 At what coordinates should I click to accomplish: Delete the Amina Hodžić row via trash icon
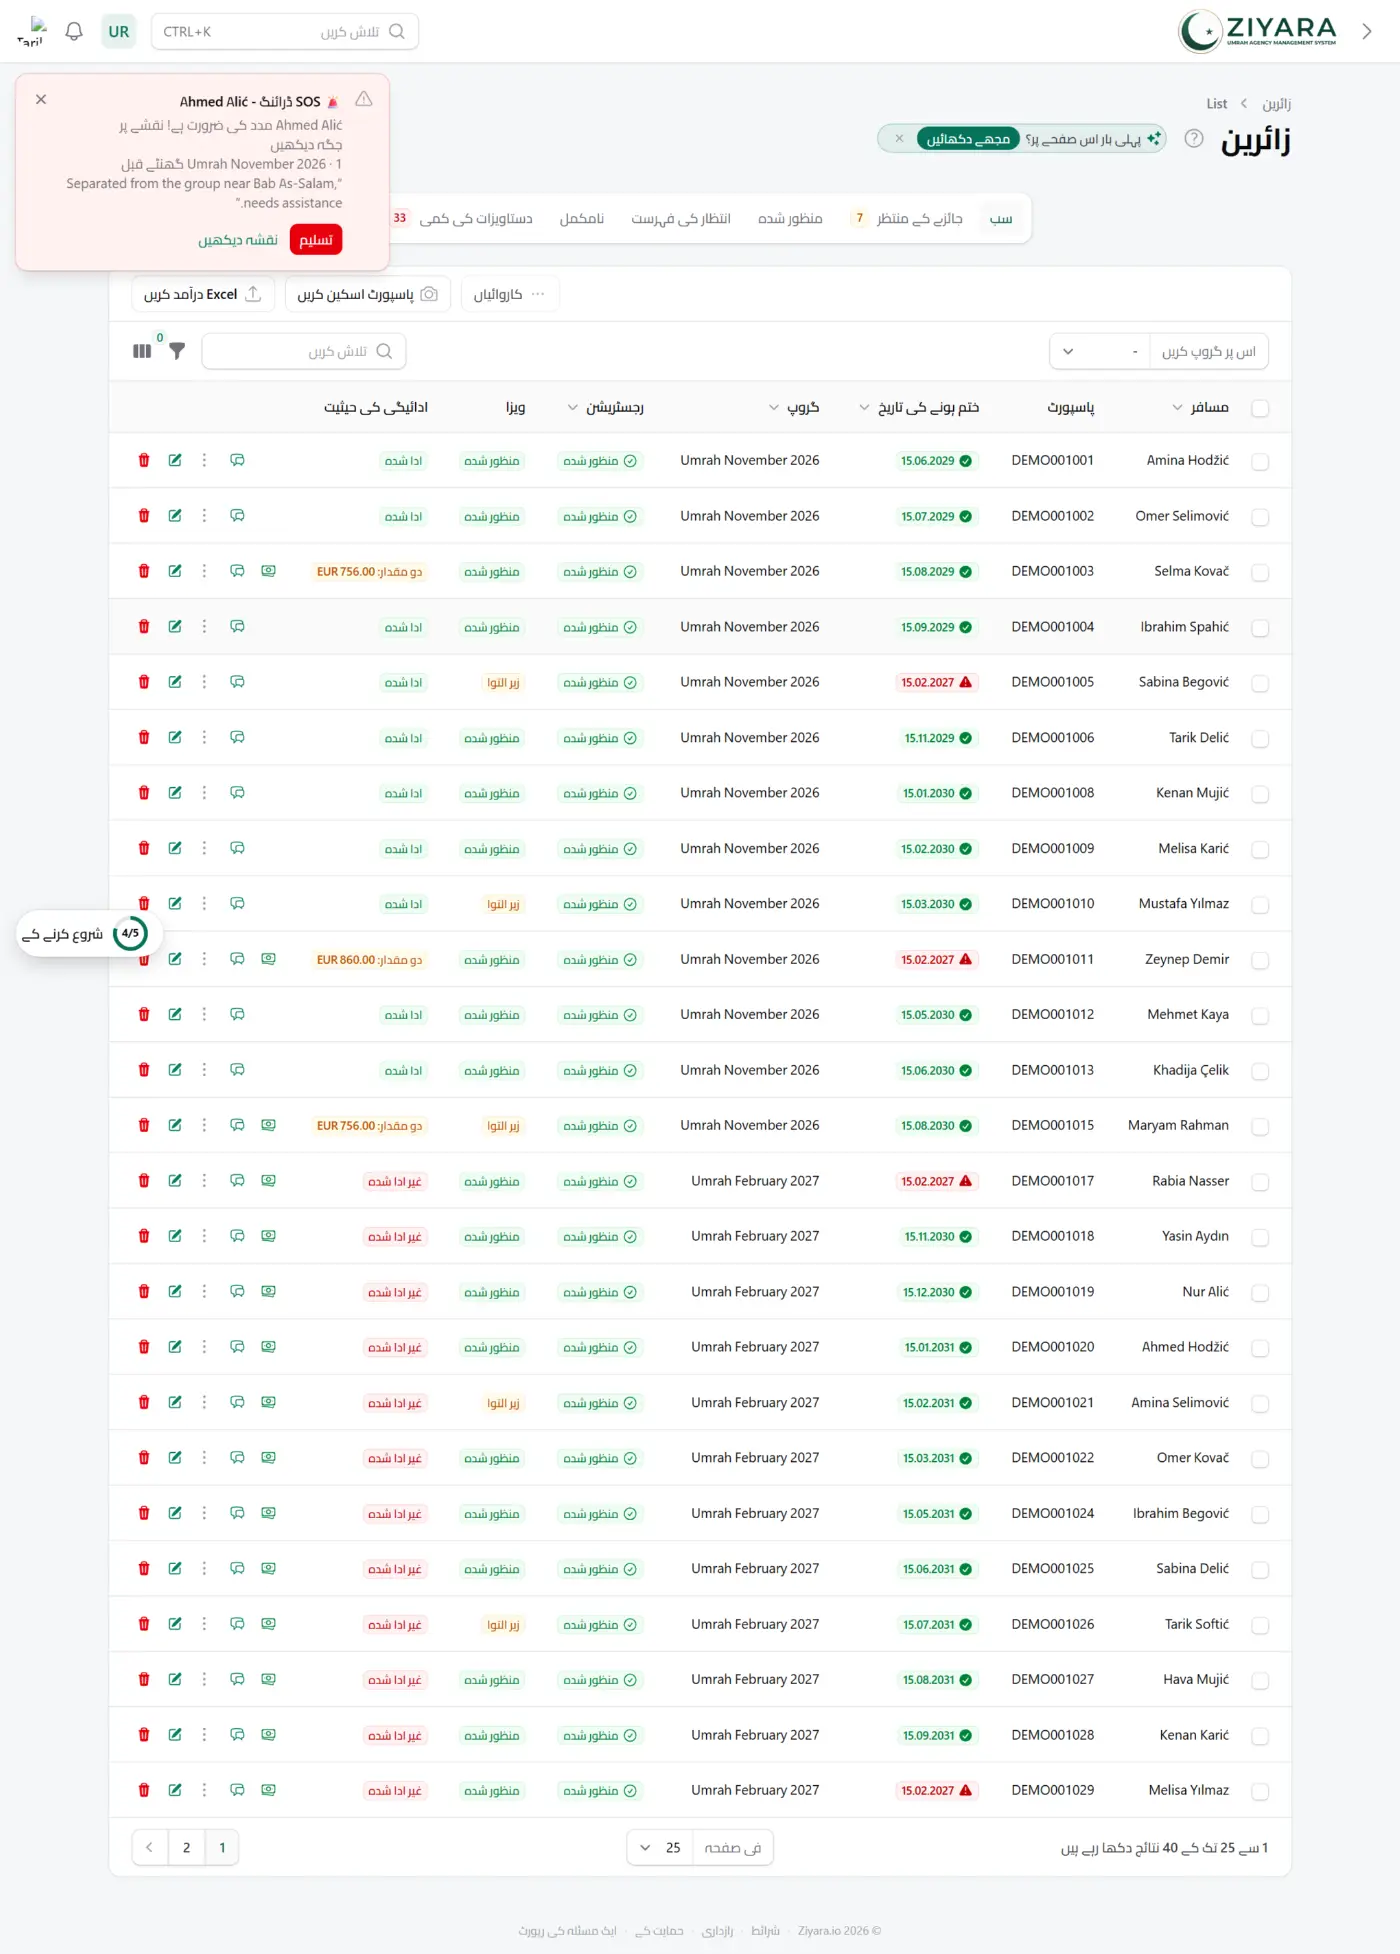144,460
